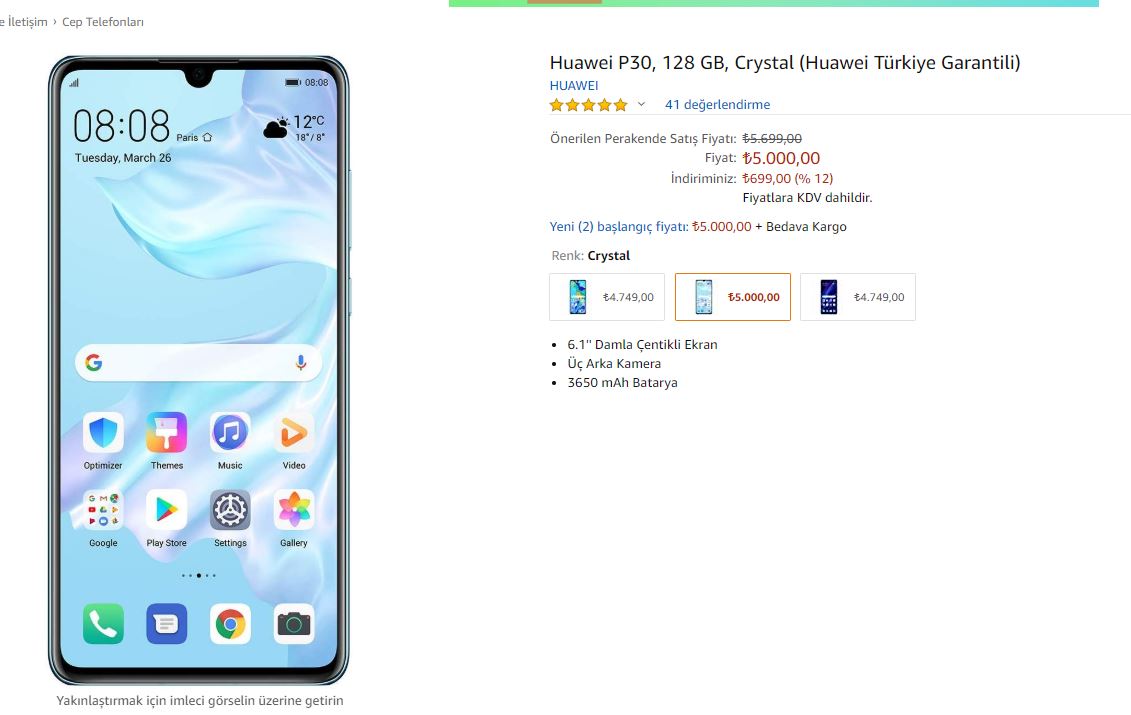This screenshot has height=715, width=1131.
Task: Open the HUAWEI brand link
Action: pos(574,85)
